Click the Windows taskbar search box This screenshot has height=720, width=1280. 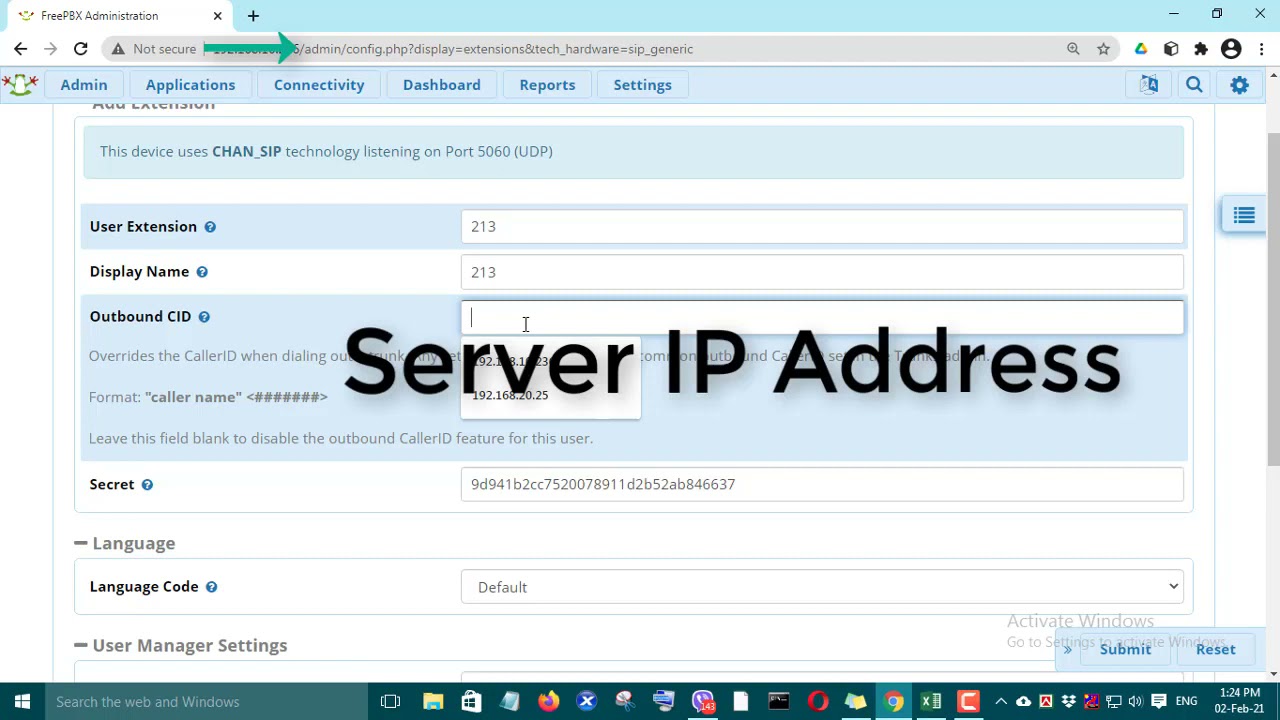(206, 702)
